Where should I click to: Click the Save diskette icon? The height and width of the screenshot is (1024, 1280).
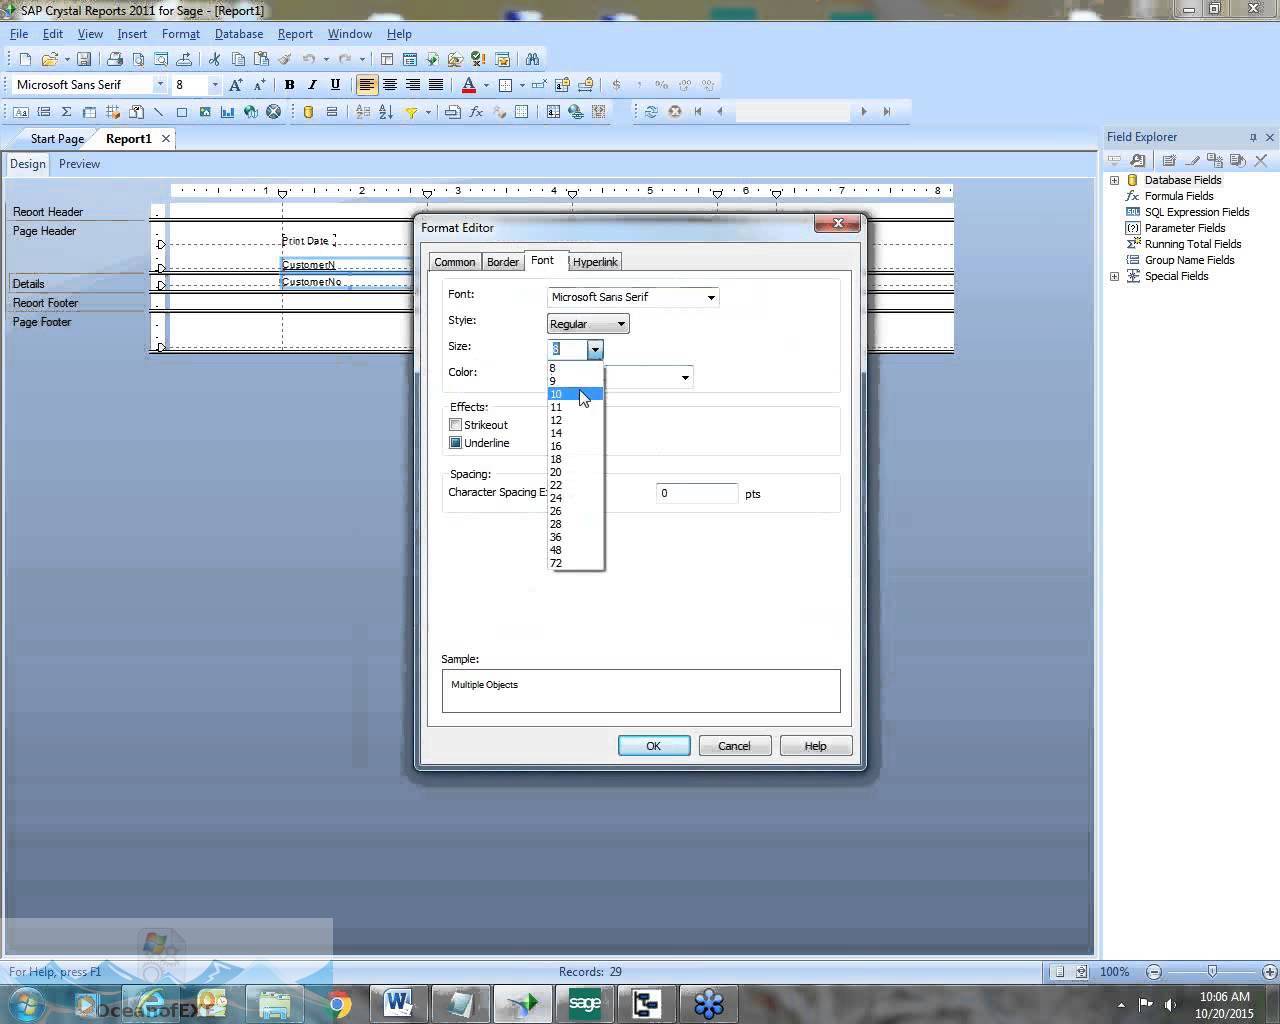(84, 59)
